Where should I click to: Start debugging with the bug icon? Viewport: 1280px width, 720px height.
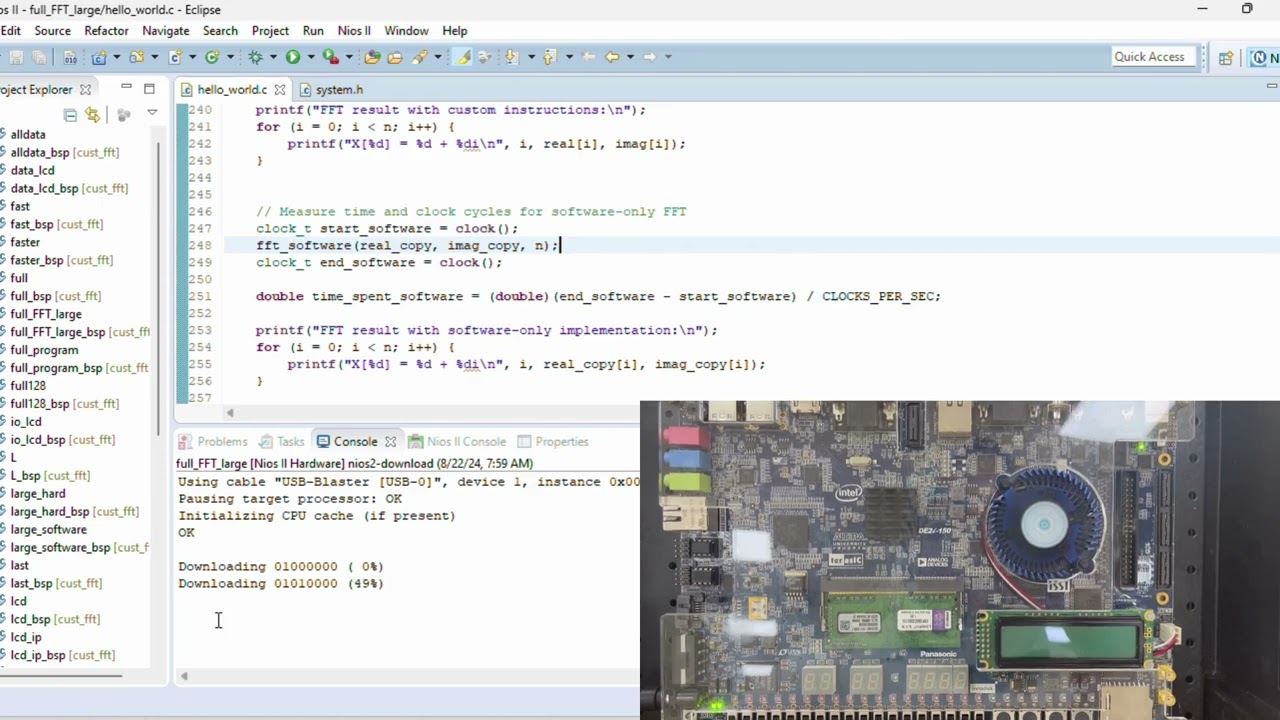pyautogui.click(x=255, y=57)
